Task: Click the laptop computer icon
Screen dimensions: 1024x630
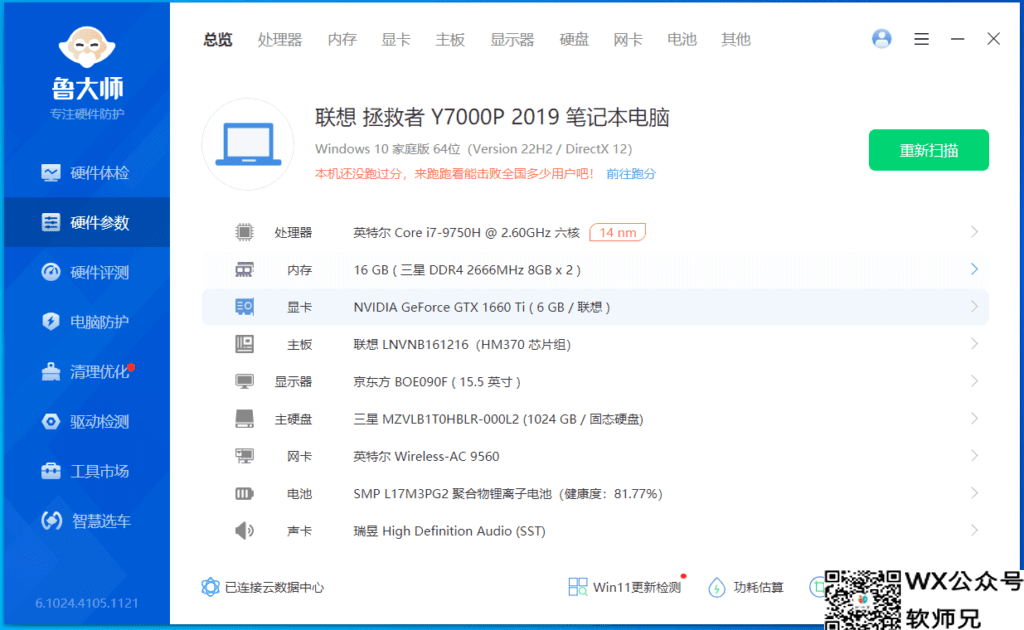Action: pos(248,144)
